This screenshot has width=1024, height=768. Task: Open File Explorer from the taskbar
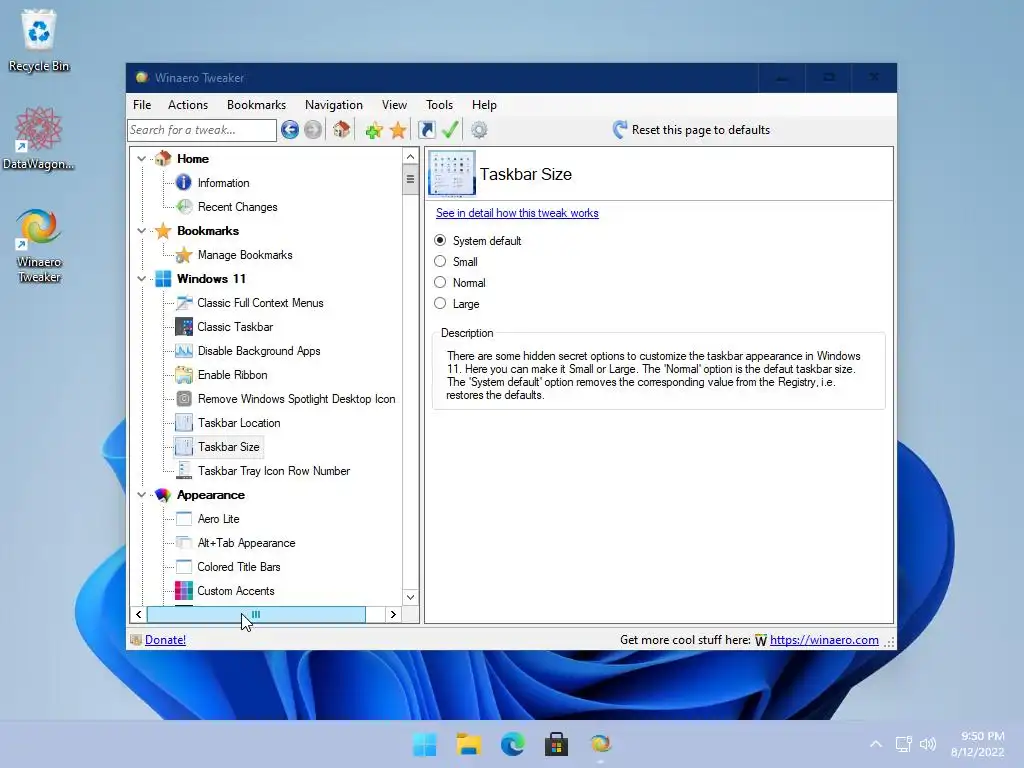point(468,744)
